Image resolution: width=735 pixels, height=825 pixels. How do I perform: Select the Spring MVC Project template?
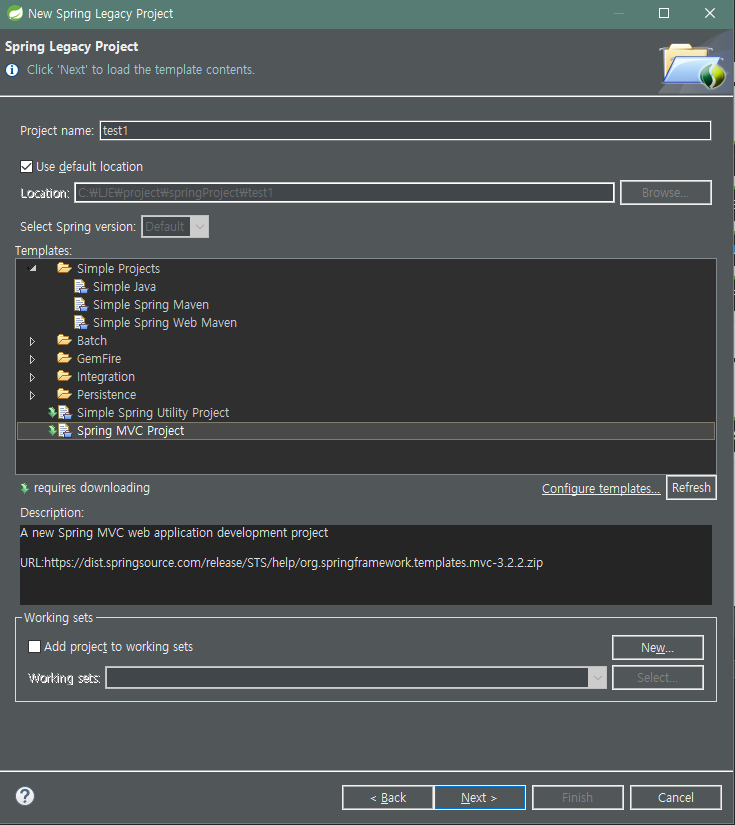(130, 431)
